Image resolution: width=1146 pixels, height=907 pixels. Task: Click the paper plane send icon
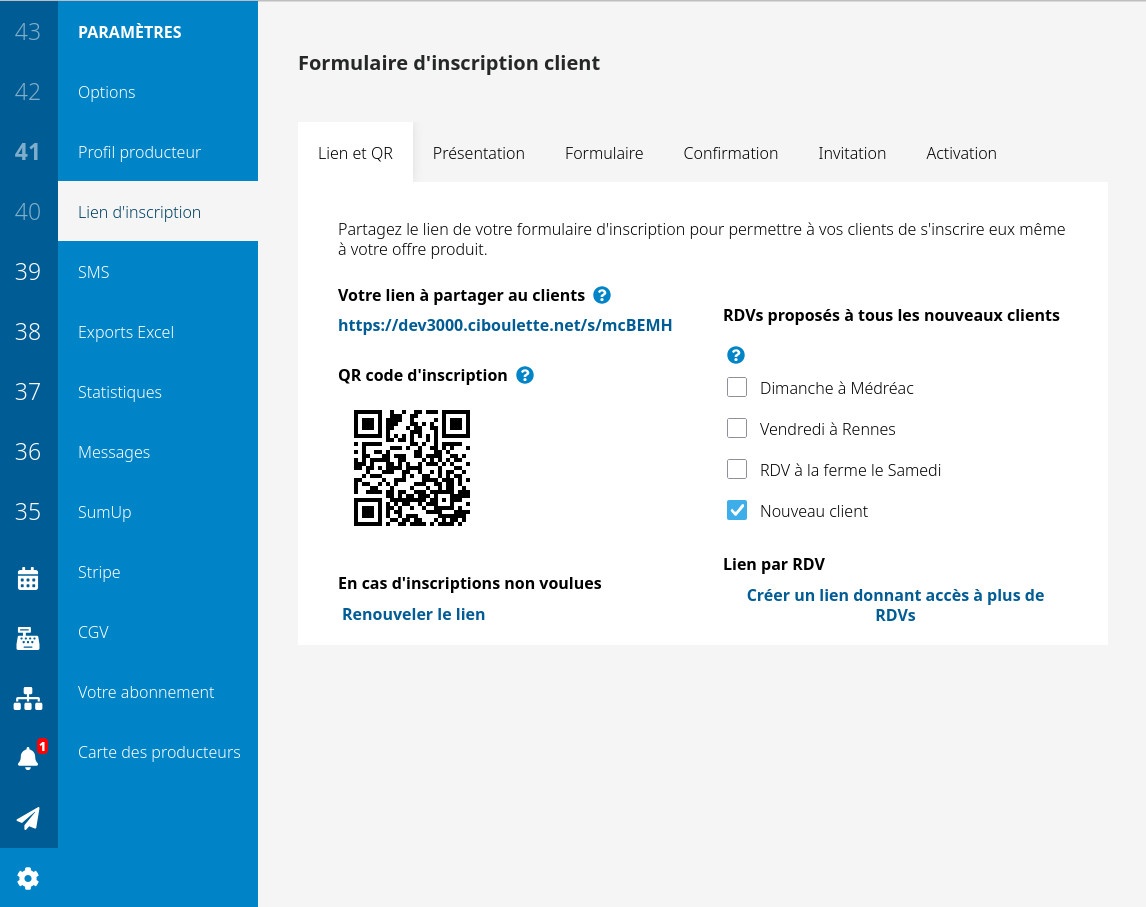pyautogui.click(x=28, y=818)
